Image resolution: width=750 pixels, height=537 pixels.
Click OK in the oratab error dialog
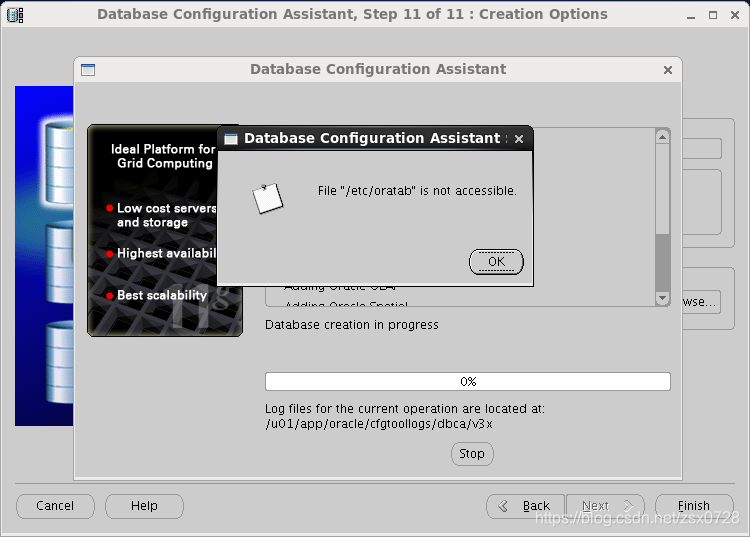pyautogui.click(x=496, y=262)
